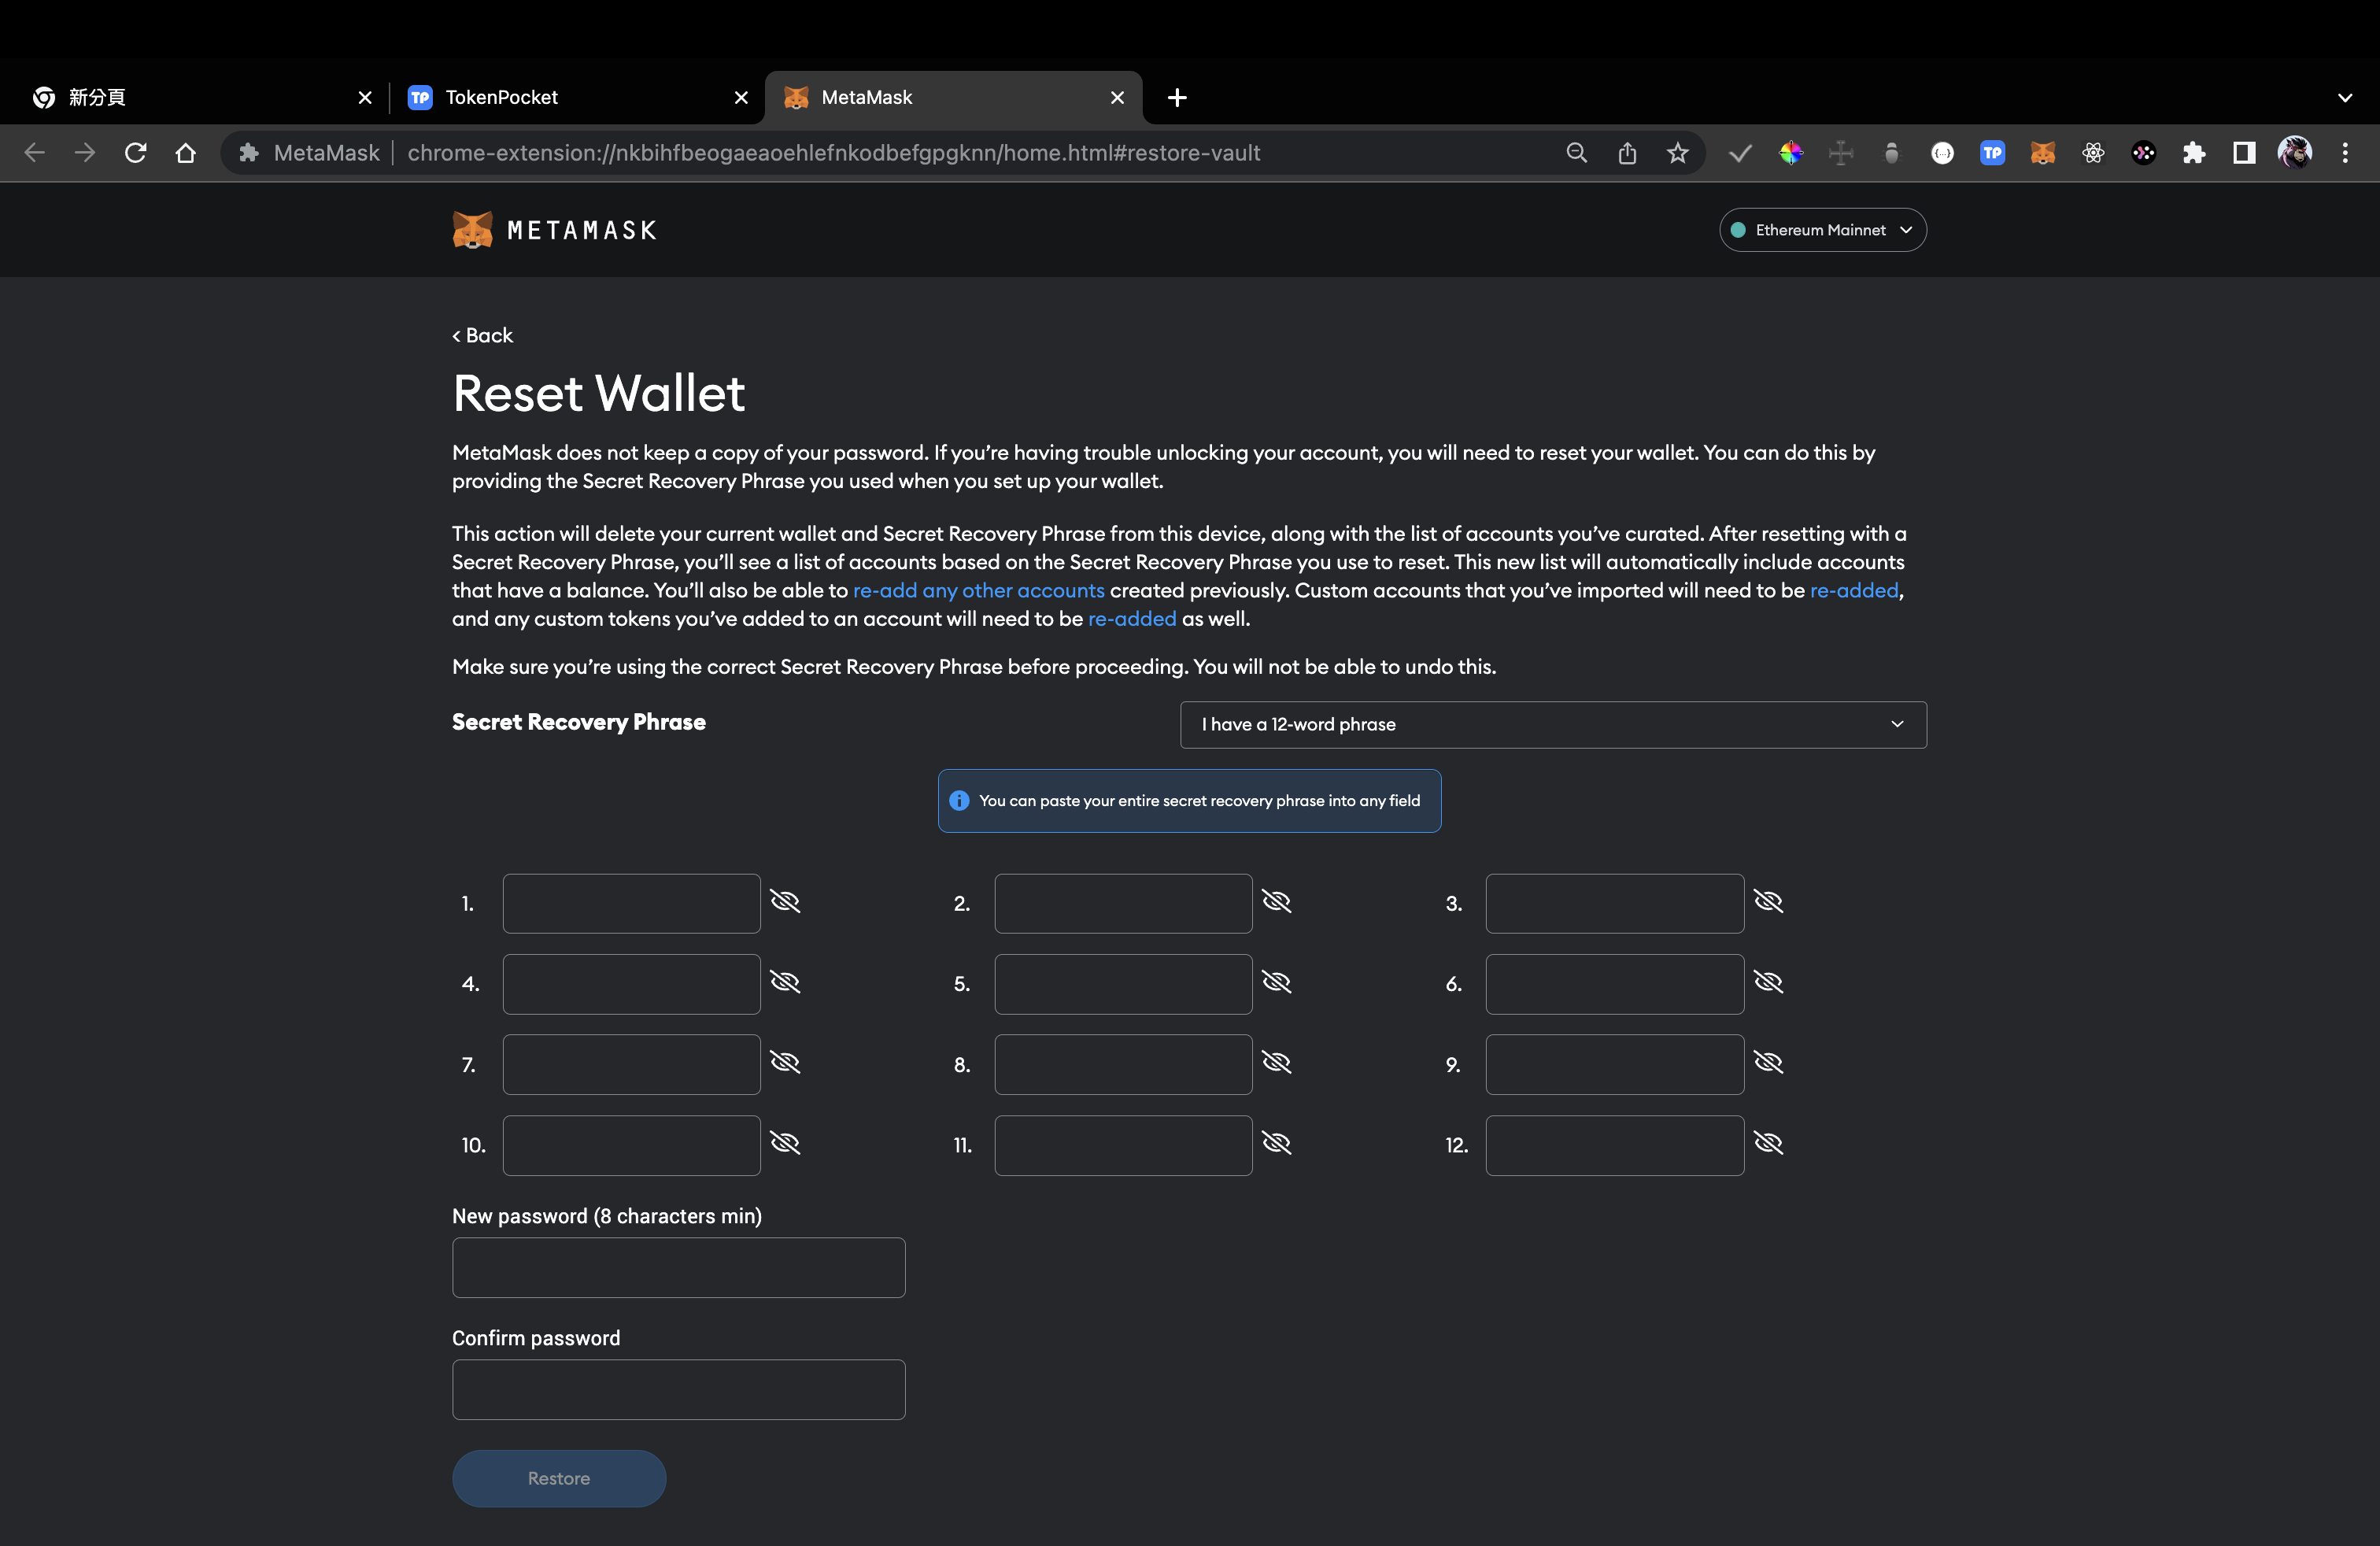Click the Restore button
Image resolution: width=2380 pixels, height=1546 pixels.
[558, 1478]
